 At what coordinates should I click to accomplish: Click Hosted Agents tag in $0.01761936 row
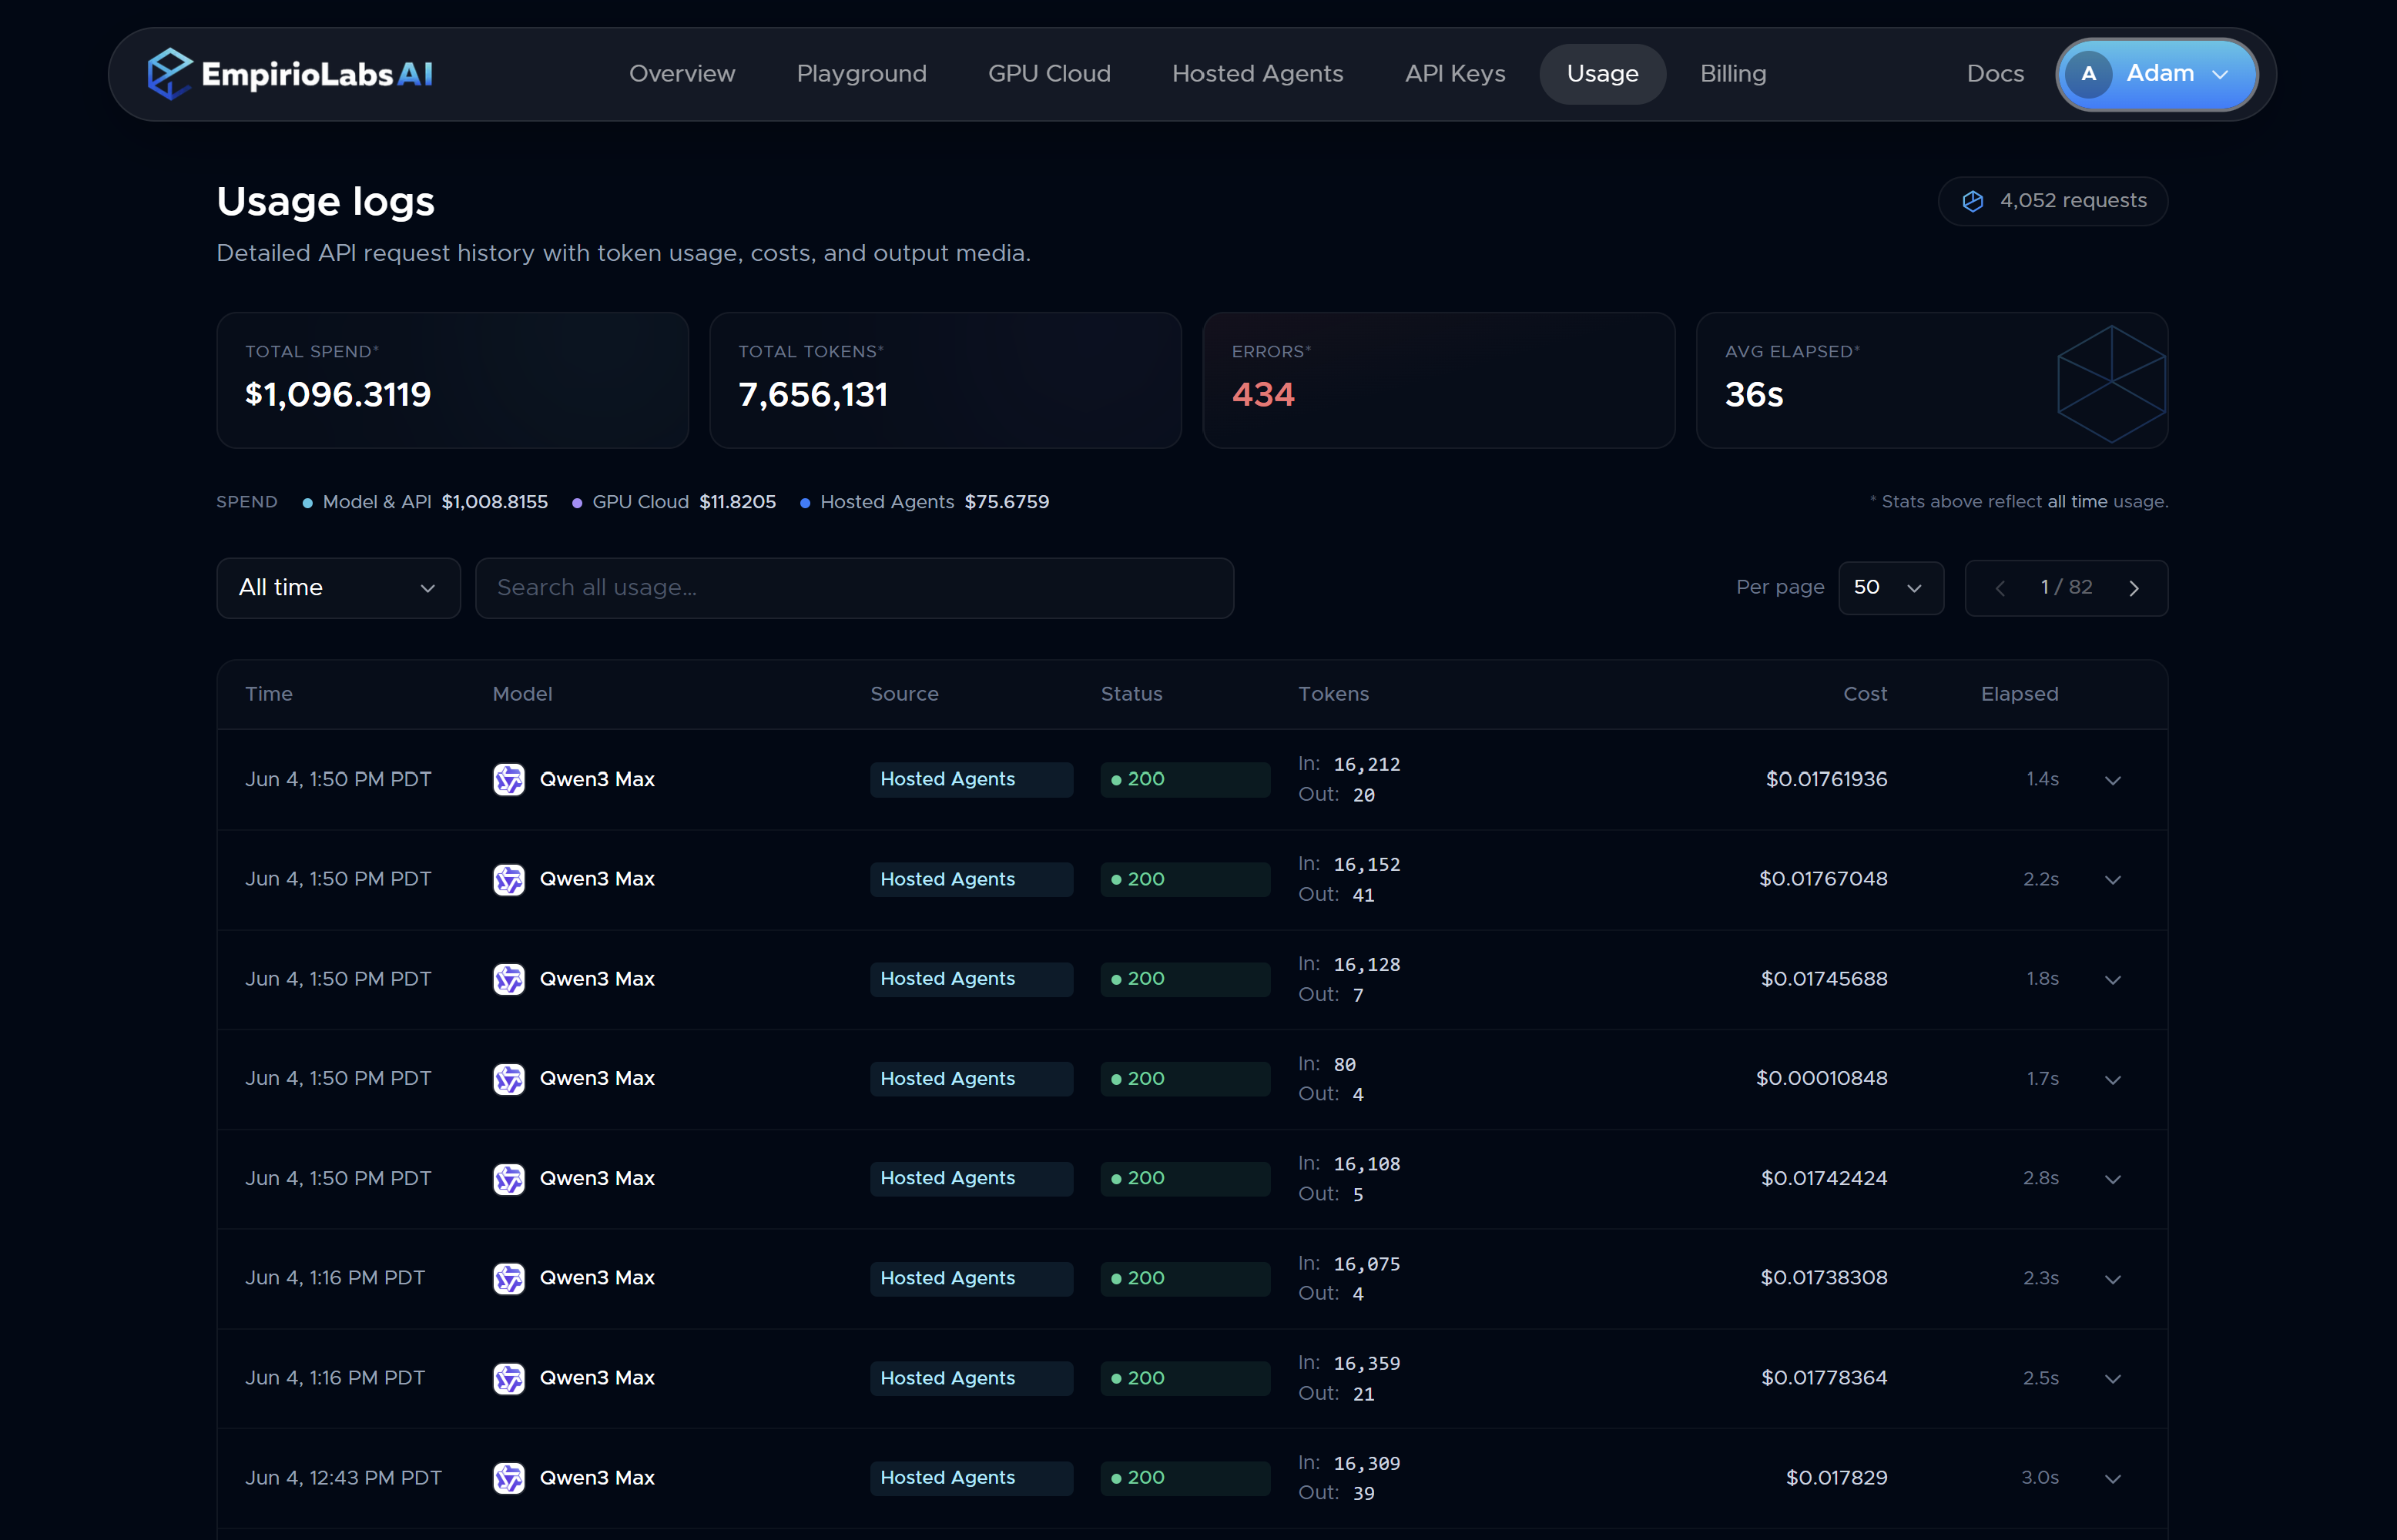(971, 779)
